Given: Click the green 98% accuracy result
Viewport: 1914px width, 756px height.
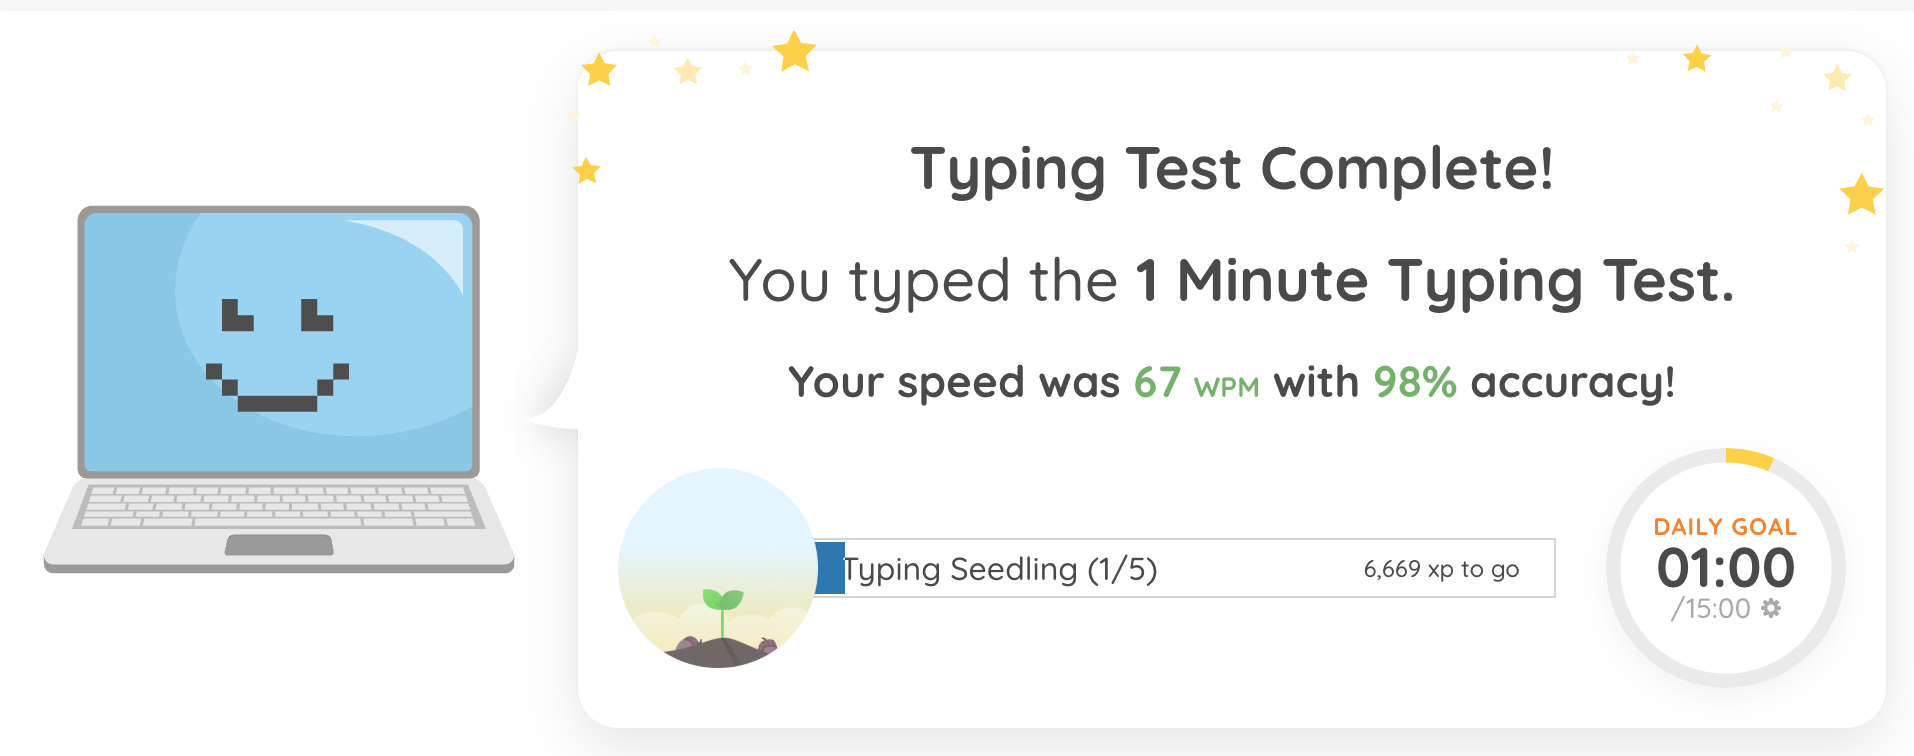Looking at the screenshot, I should pyautogui.click(x=1414, y=382).
